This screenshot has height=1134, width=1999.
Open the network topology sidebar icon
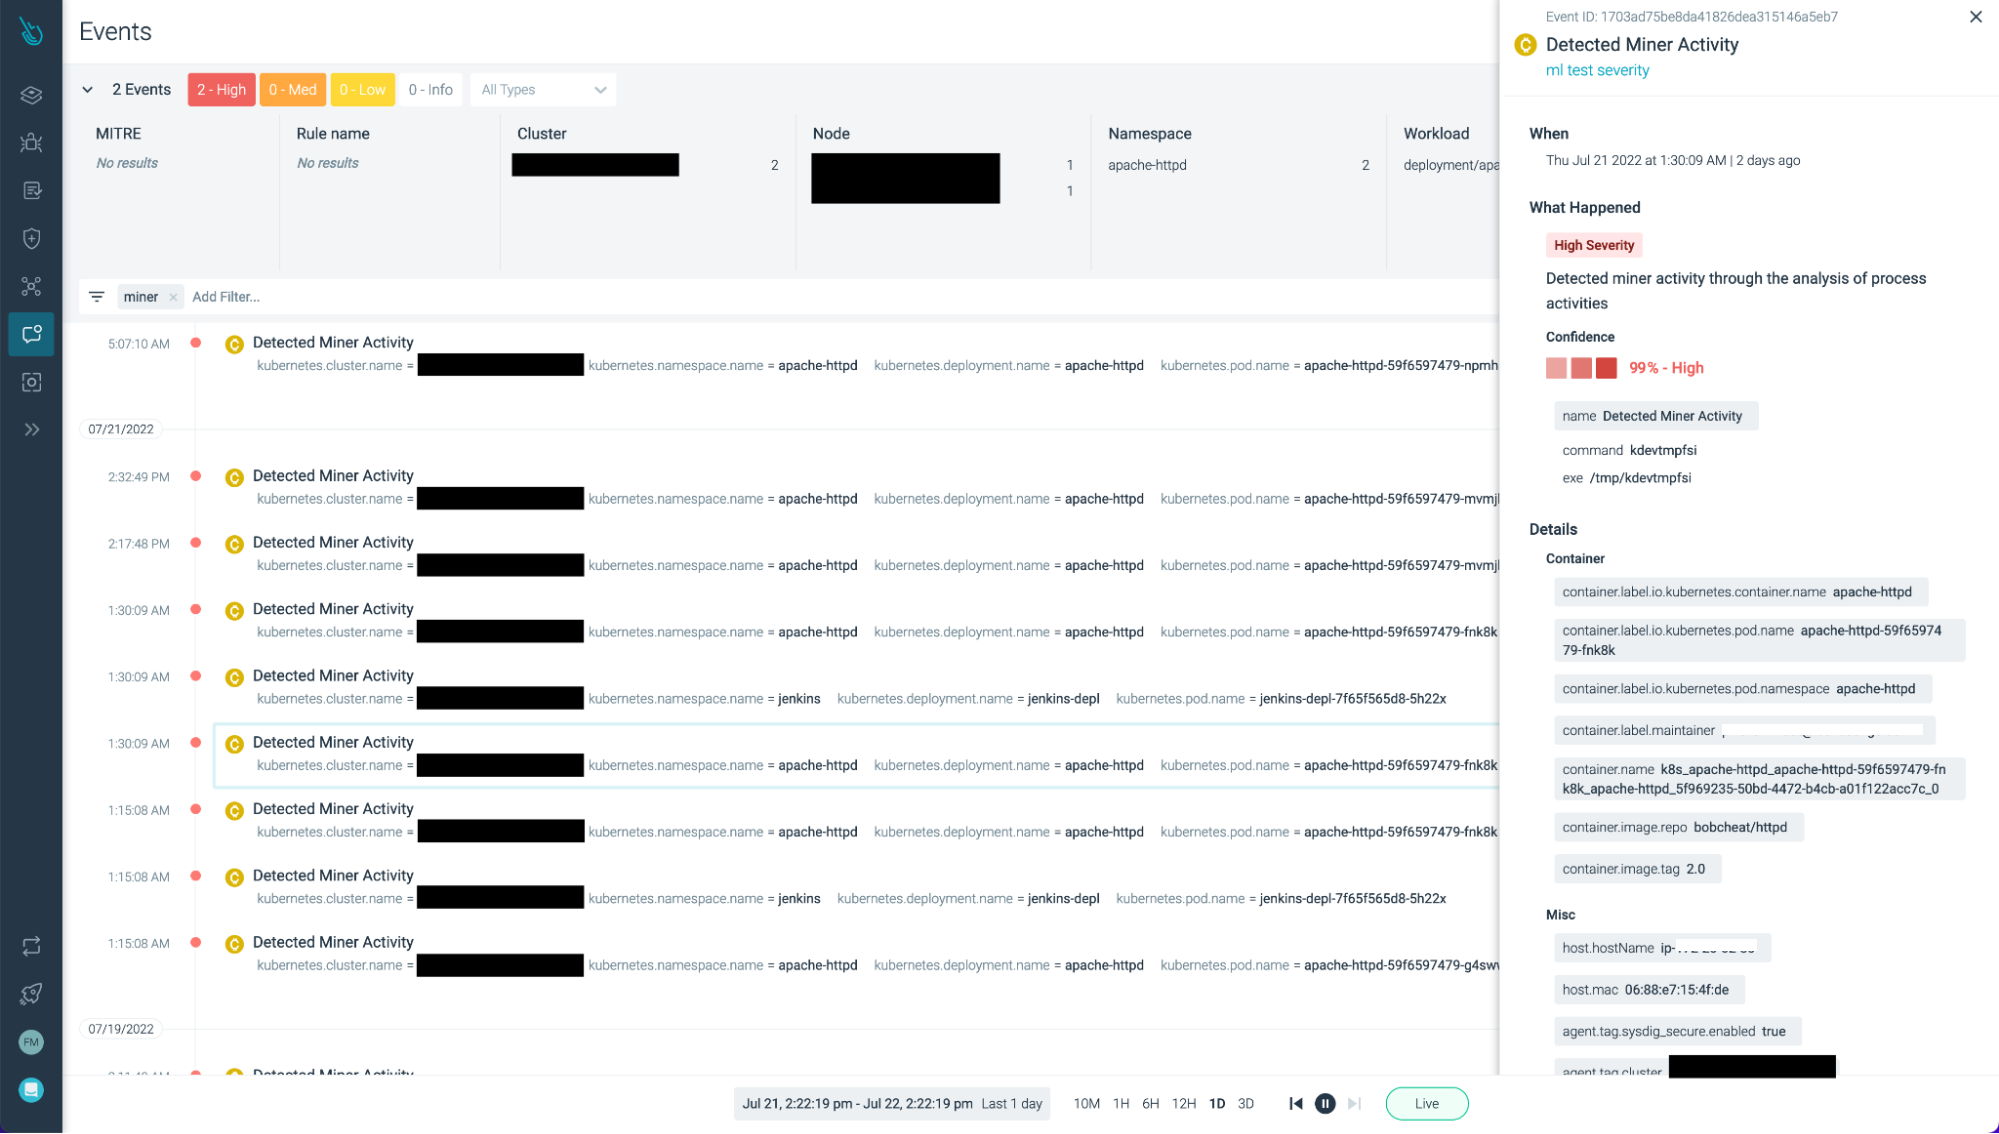pos(31,286)
